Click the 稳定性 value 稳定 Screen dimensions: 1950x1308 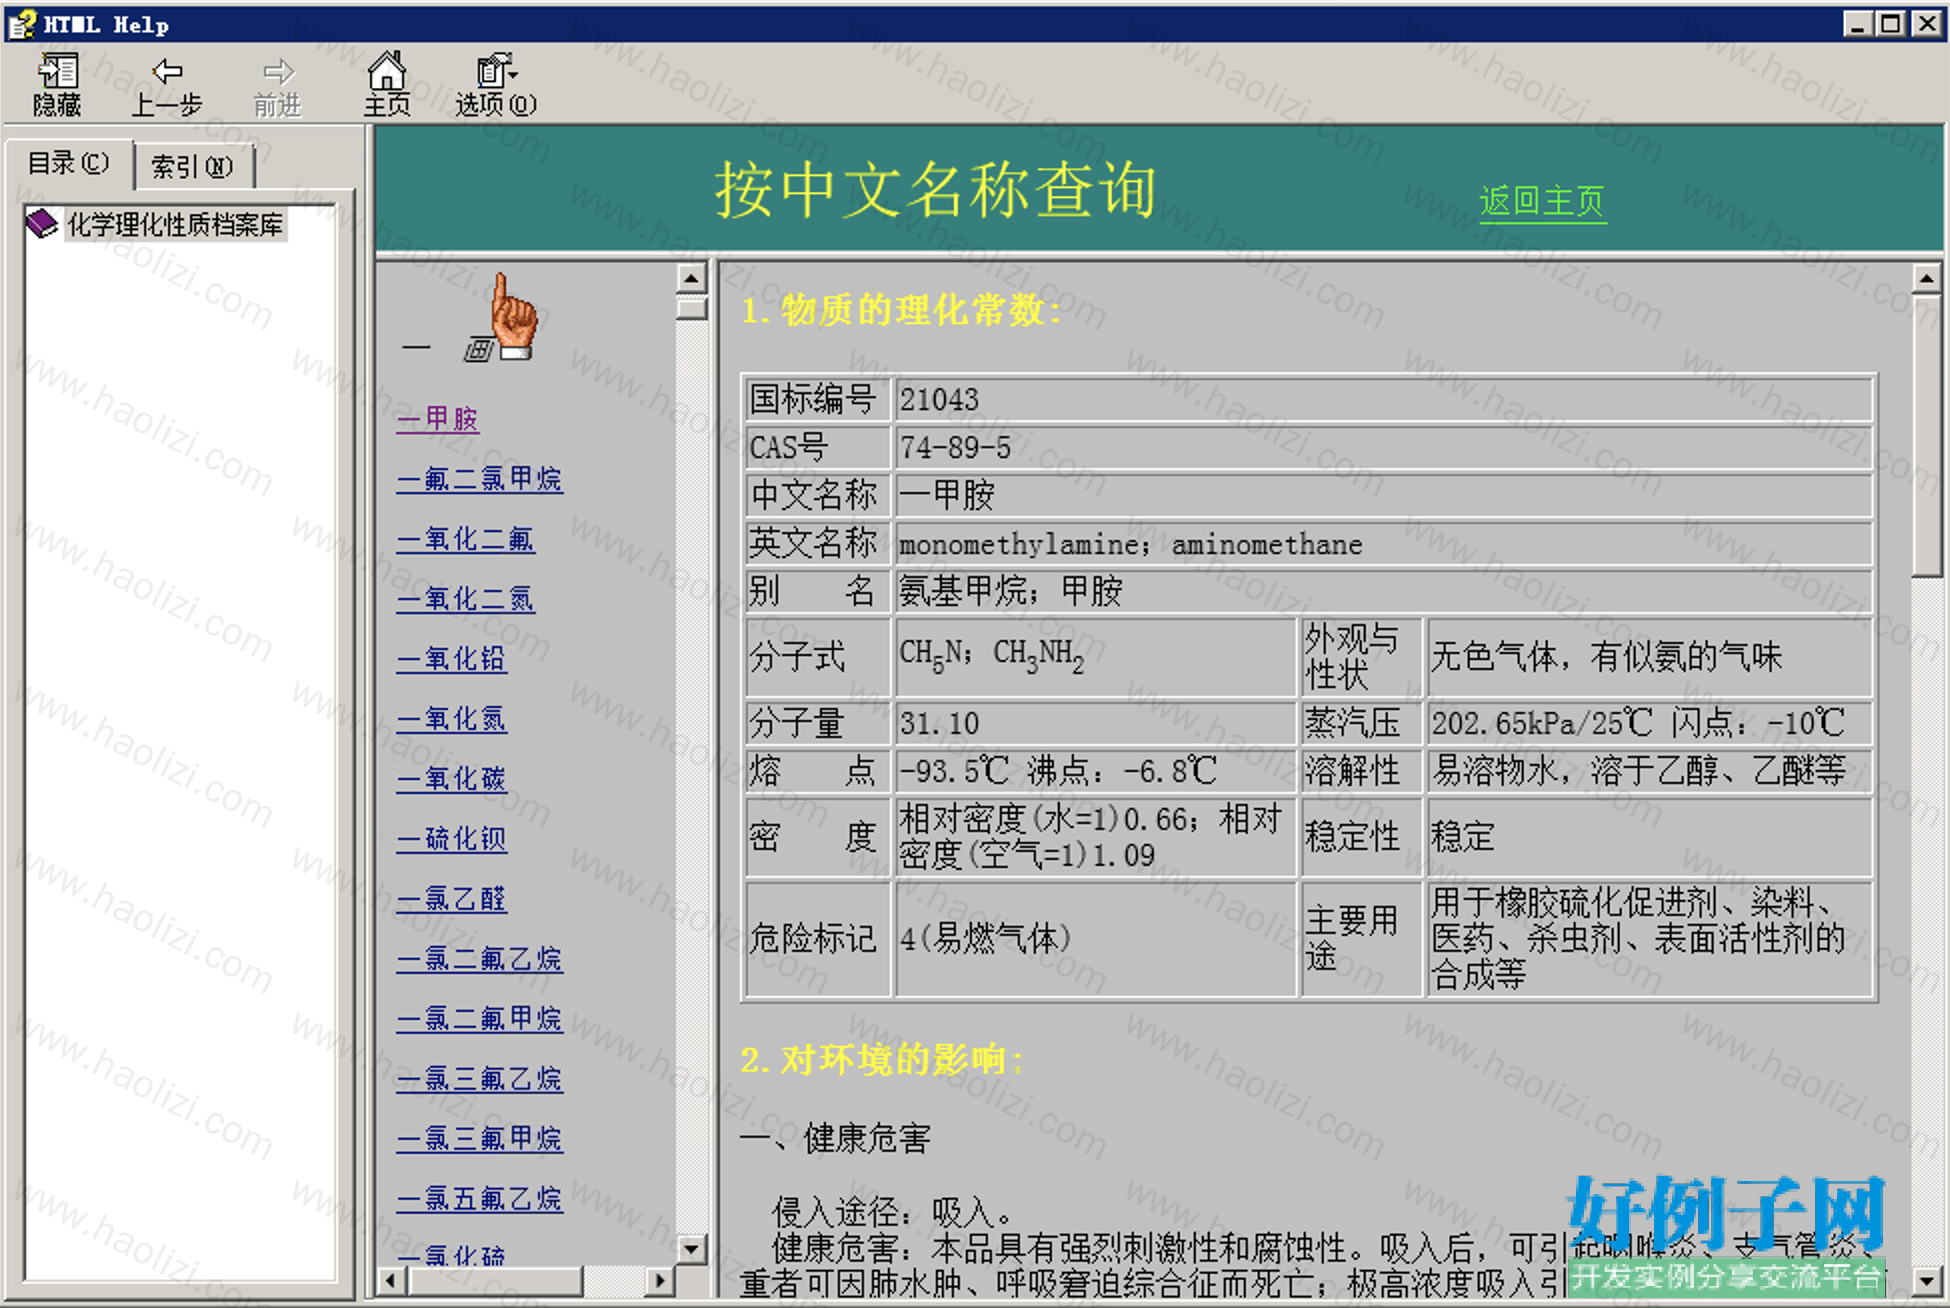point(1462,835)
